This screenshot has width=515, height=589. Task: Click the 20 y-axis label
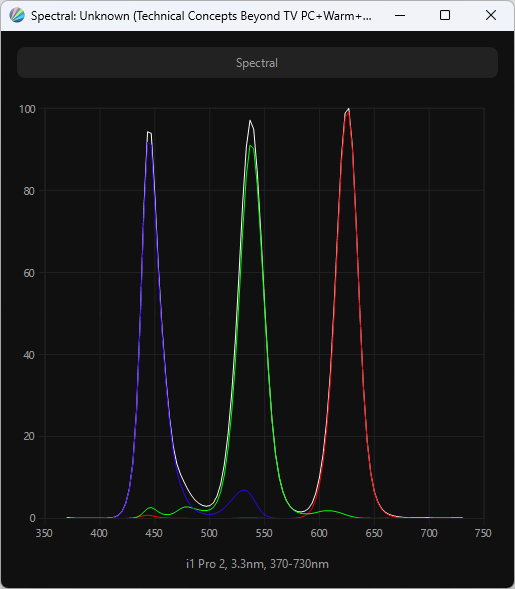tap(29, 436)
